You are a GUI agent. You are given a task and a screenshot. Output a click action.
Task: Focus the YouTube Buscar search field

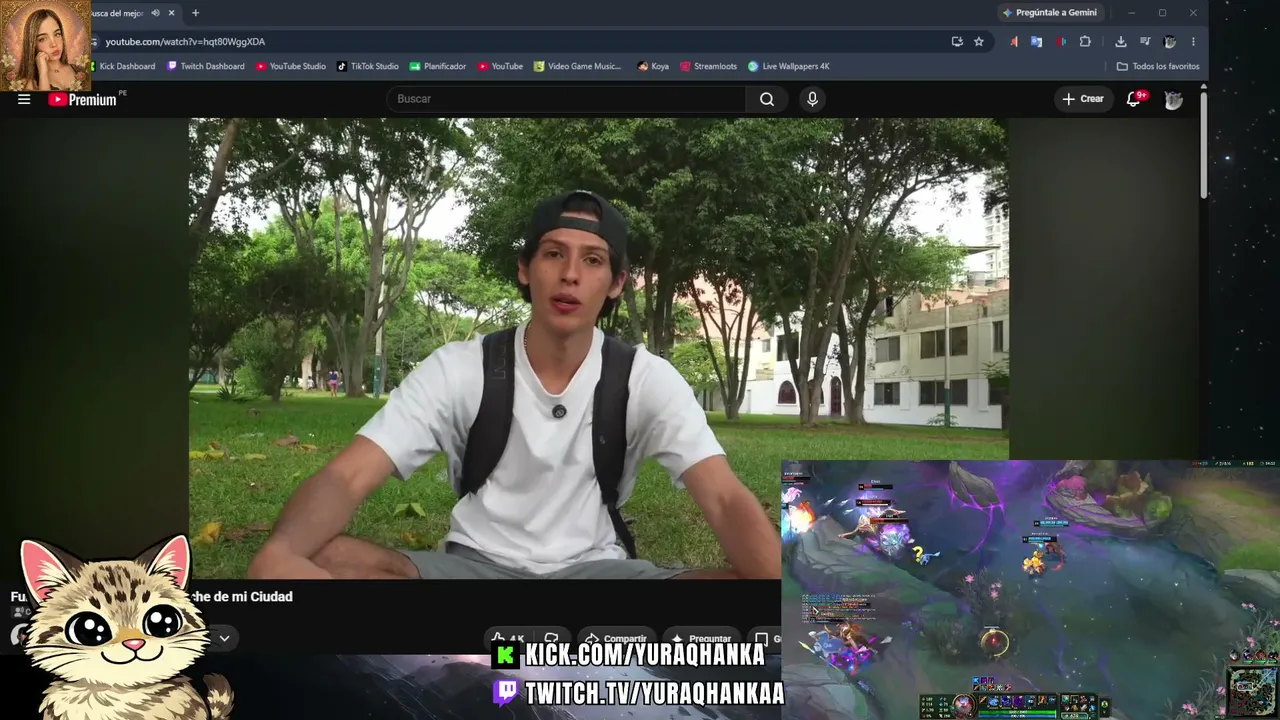pos(566,99)
